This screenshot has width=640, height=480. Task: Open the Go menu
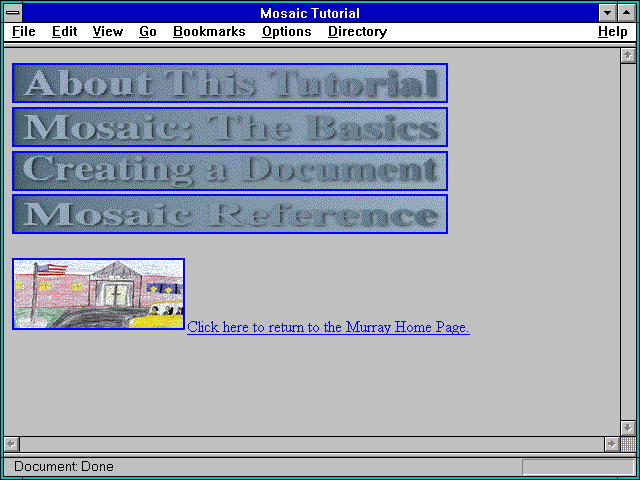[148, 32]
